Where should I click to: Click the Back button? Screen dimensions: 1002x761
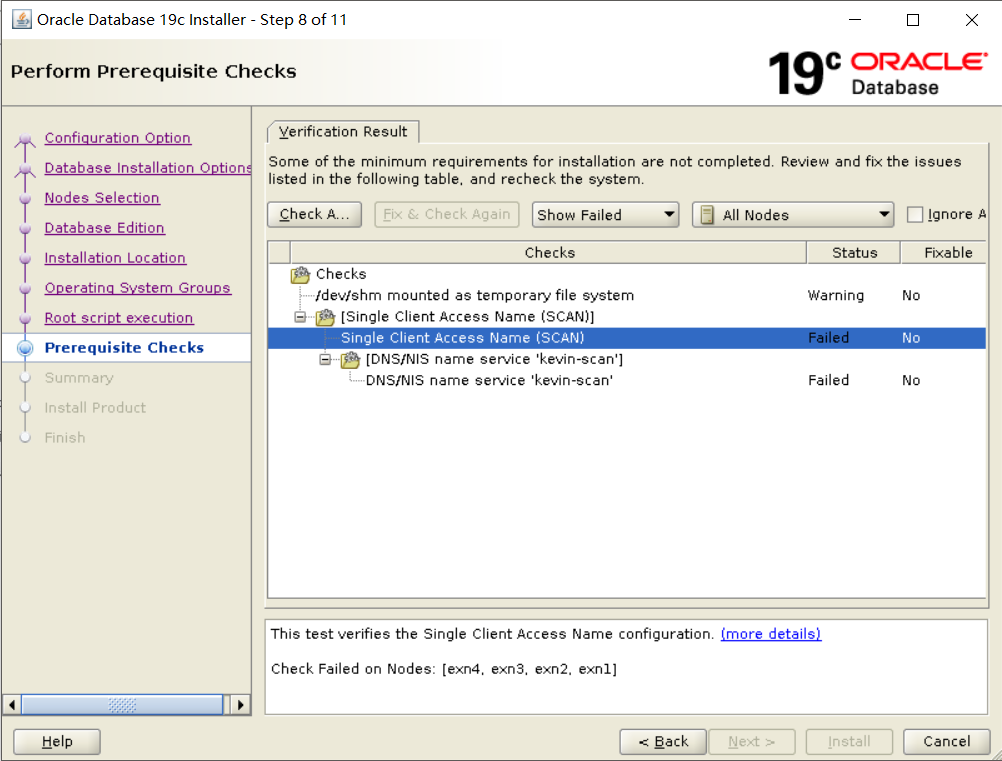pyautogui.click(x=663, y=742)
